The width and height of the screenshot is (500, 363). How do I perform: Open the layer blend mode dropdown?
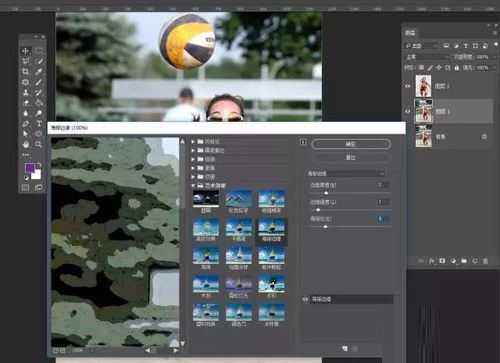coord(427,57)
